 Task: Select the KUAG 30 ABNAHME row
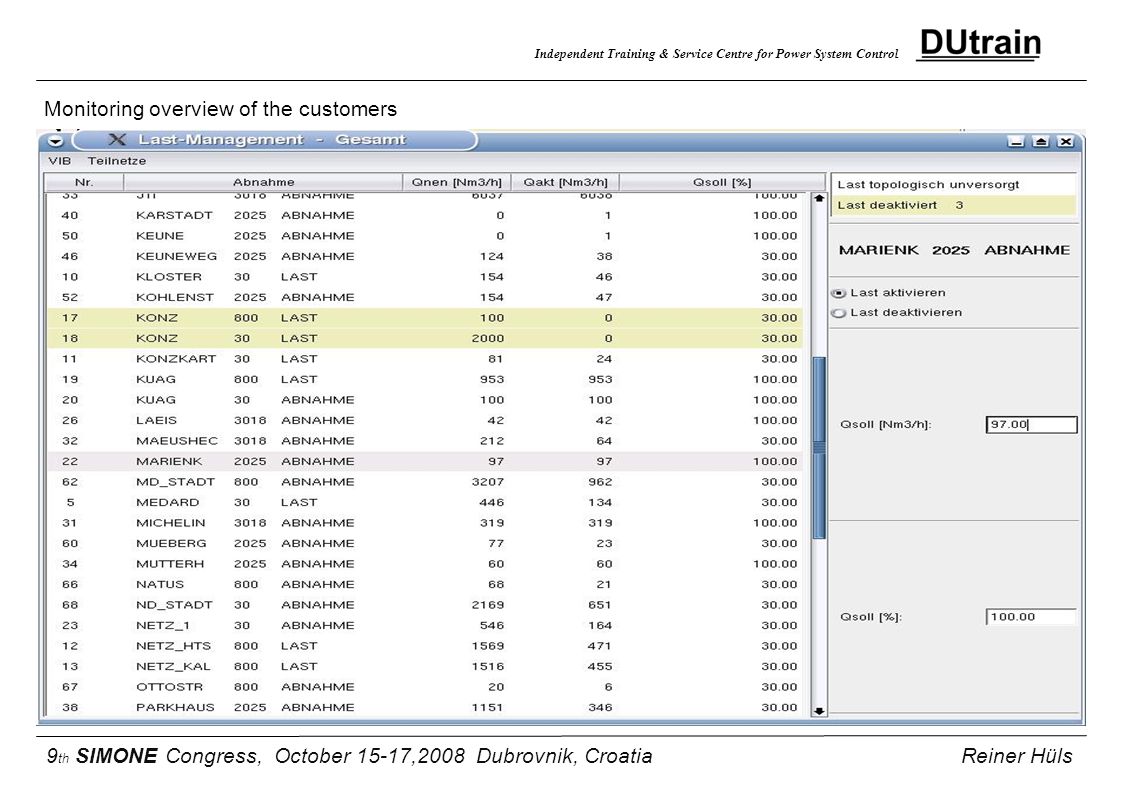tap(425, 400)
